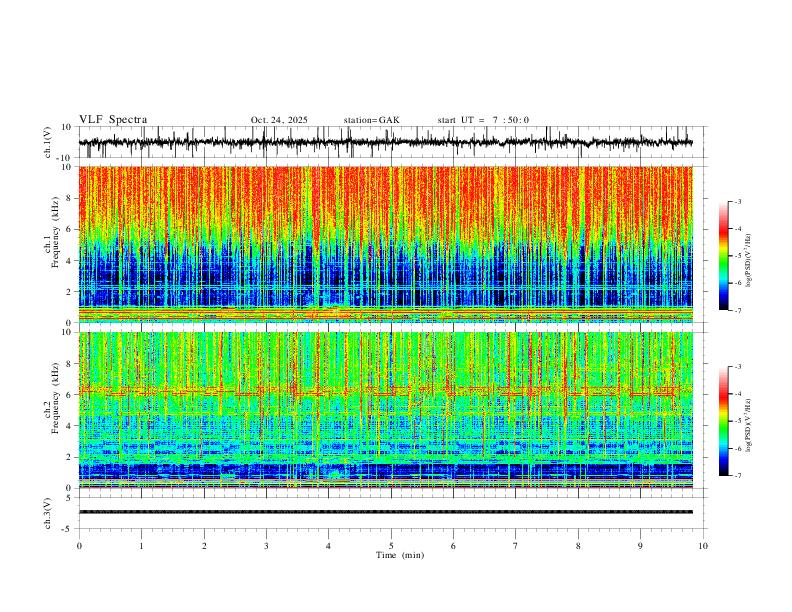Click the ch.1 spectrogram panel
Viewport: 792px width, 612px height.
(x=385, y=244)
